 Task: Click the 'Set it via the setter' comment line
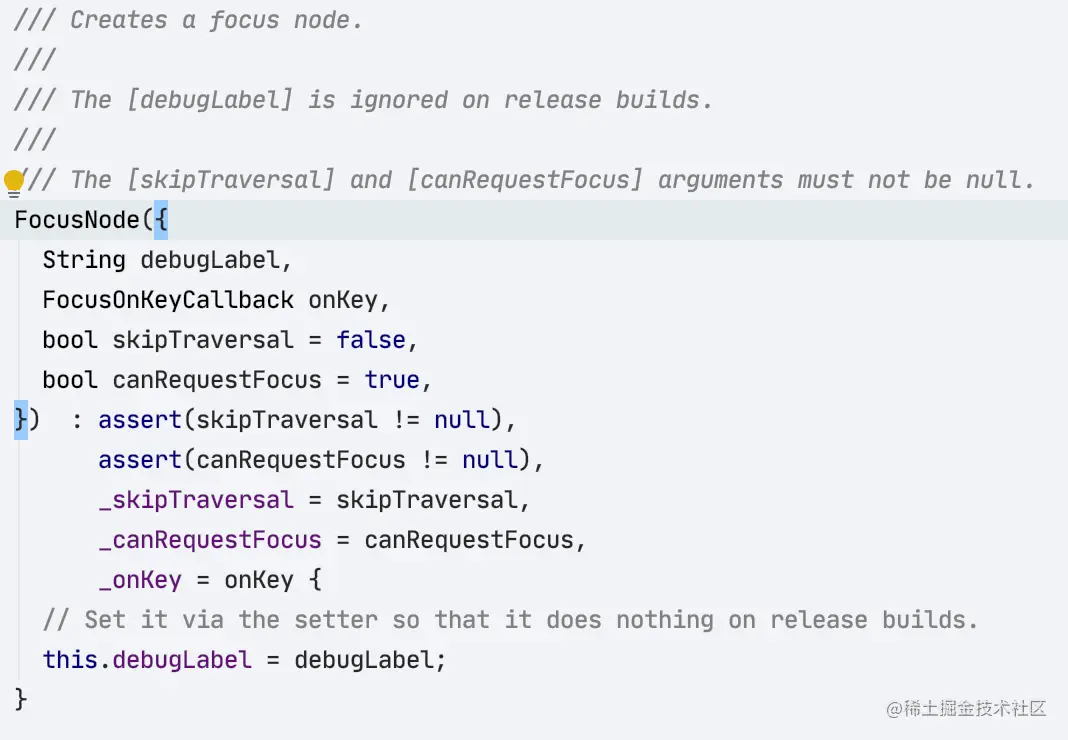pos(509,620)
